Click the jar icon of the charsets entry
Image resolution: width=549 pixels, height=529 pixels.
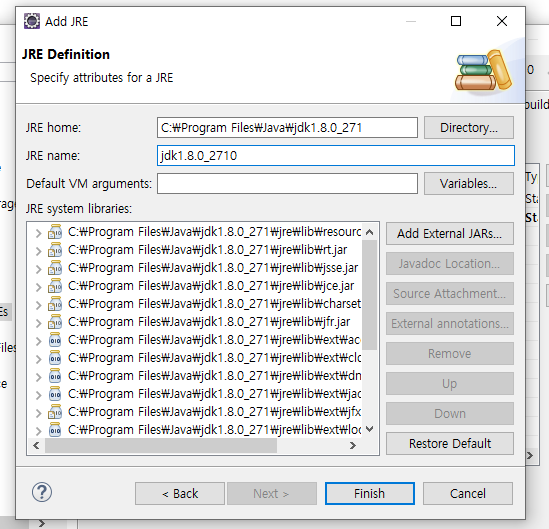pos(55,304)
